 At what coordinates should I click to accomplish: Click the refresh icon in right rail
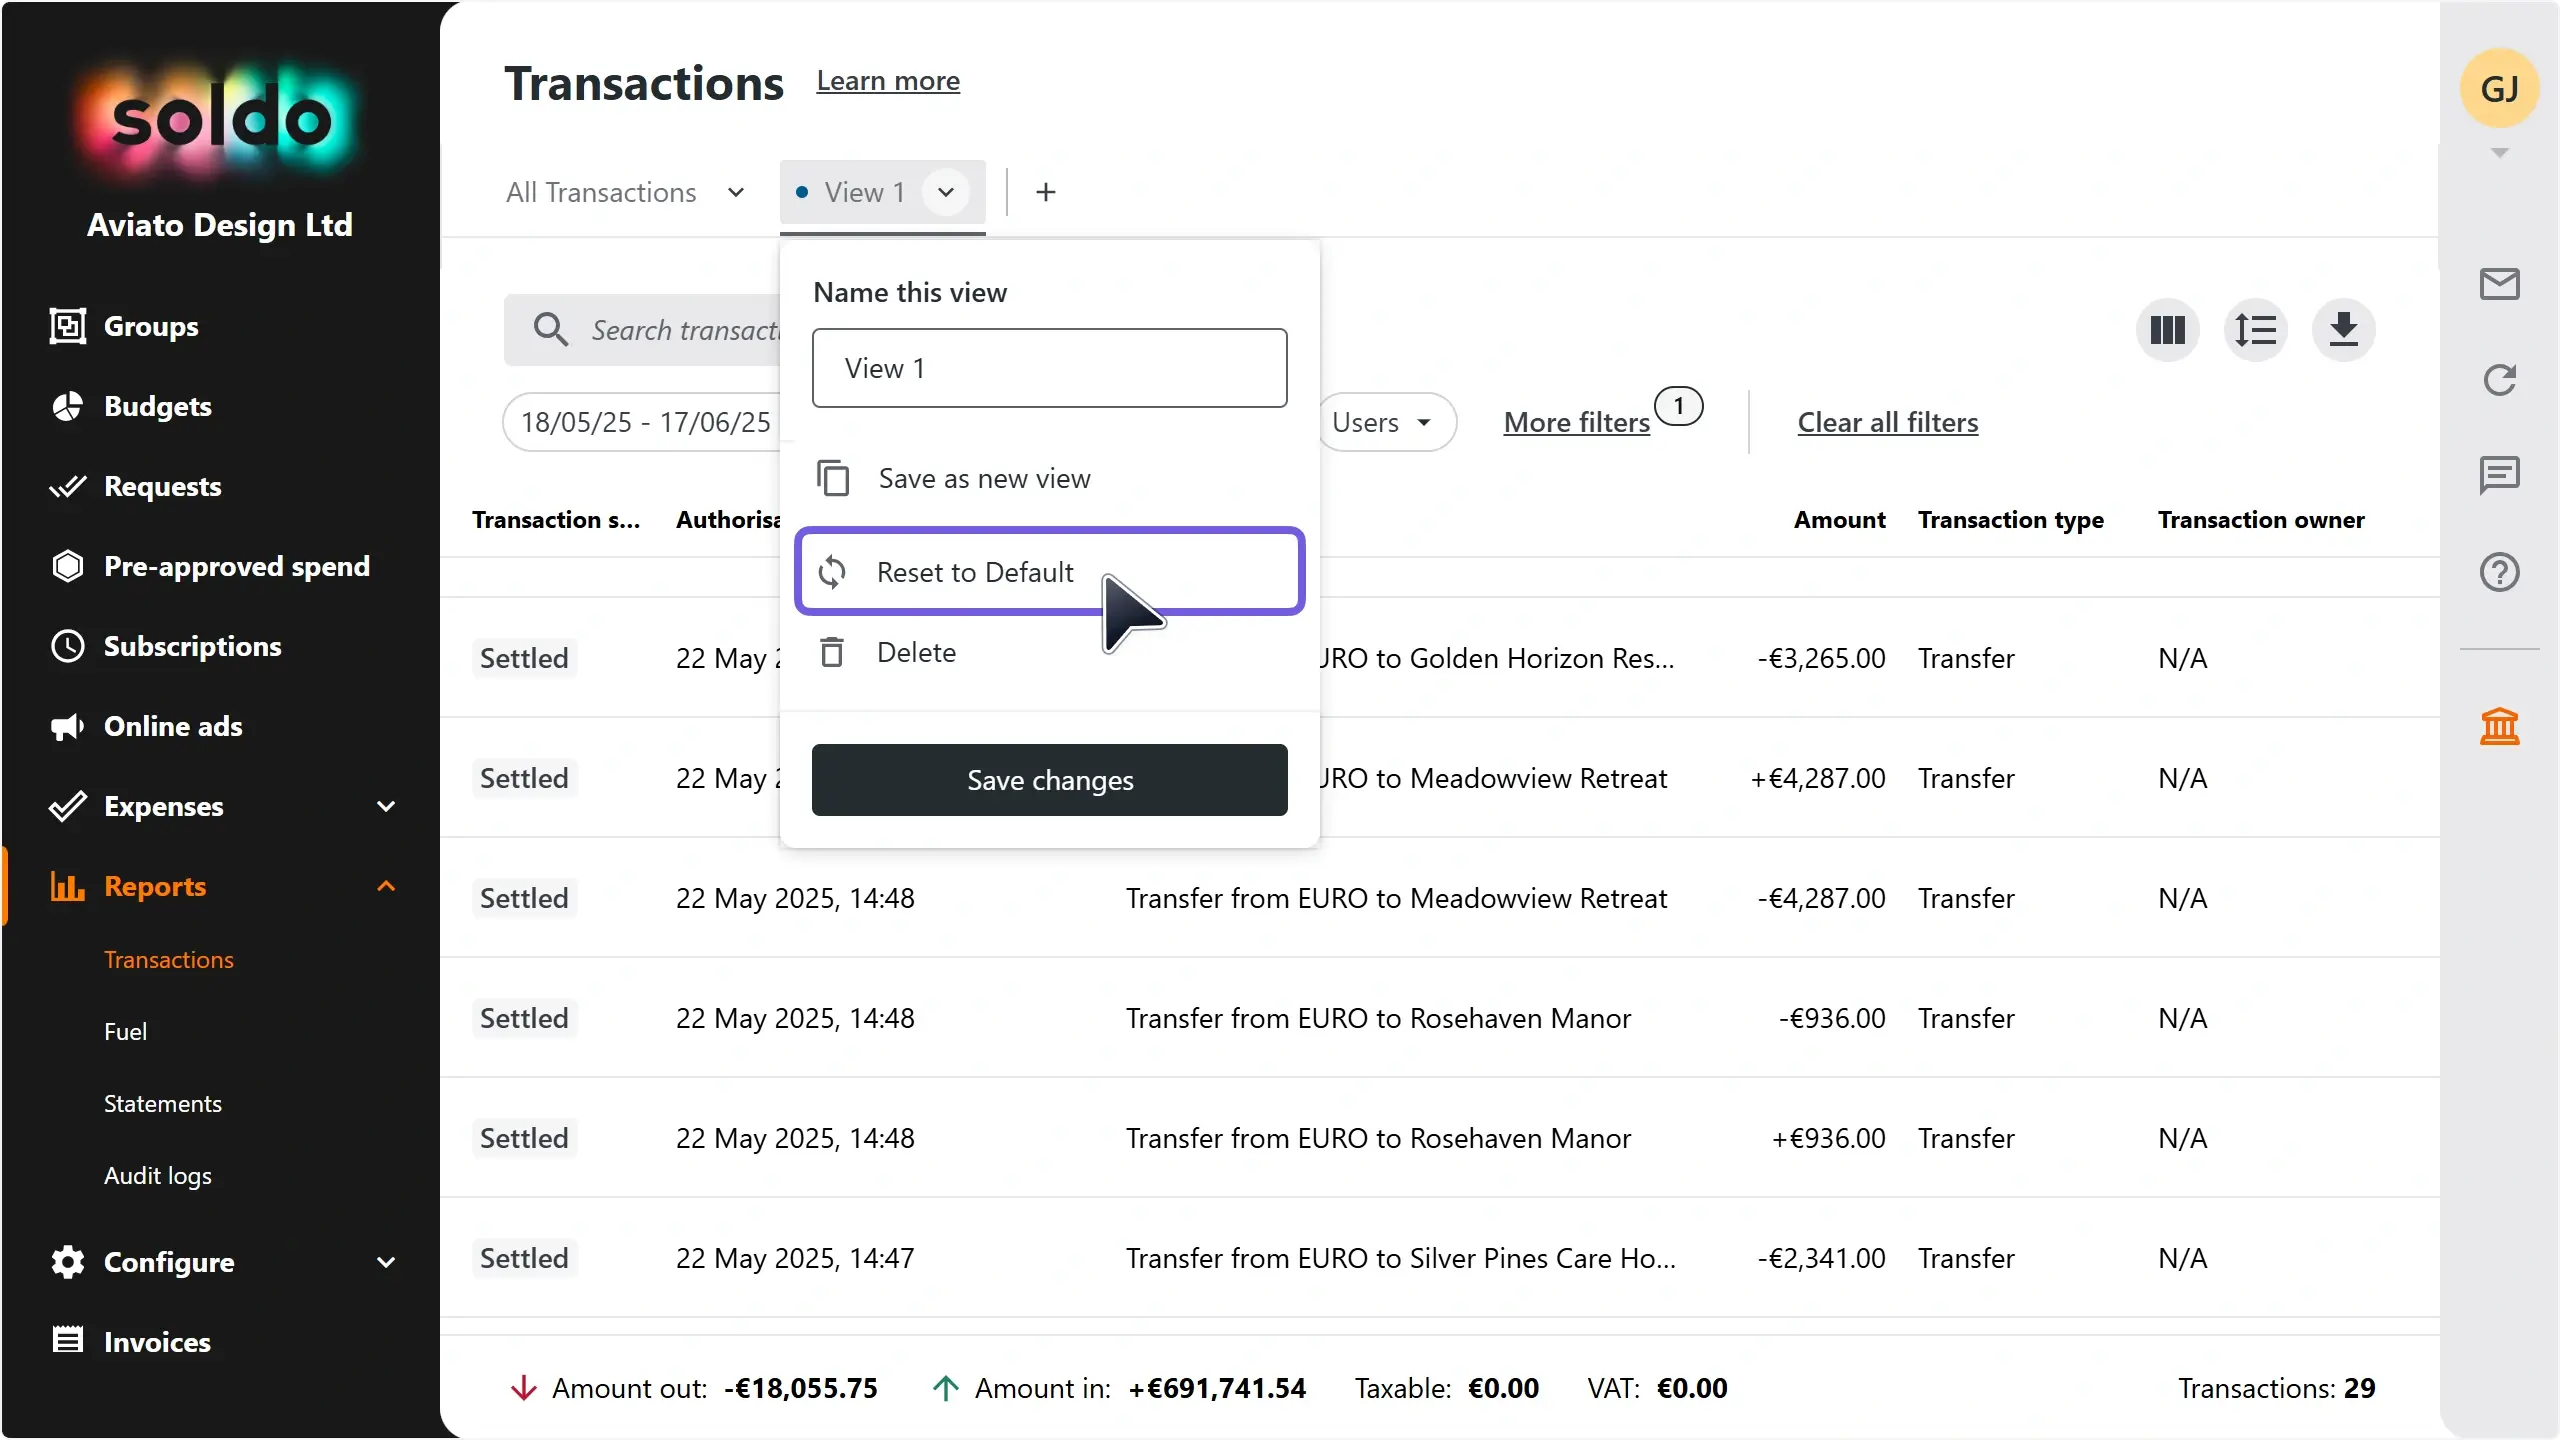[x=2499, y=380]
